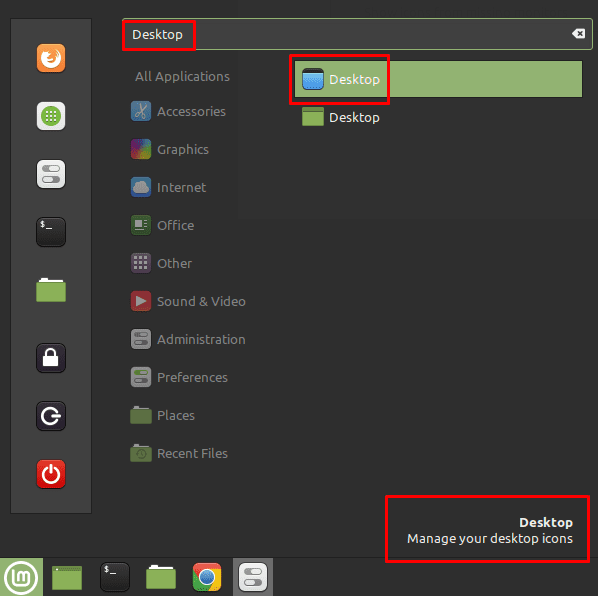598x596 pixels.
Task: Open the highlighted Desktop settings result
Action: [438, 79]
